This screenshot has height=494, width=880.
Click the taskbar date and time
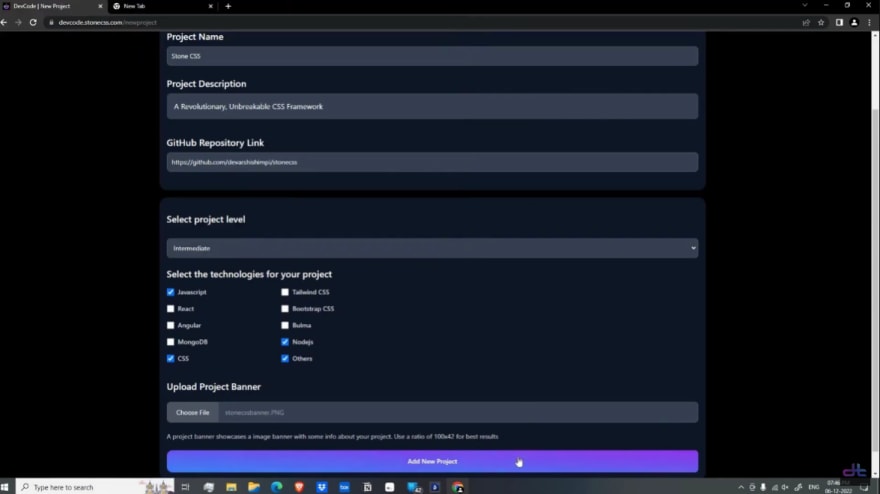coord(838,487)
